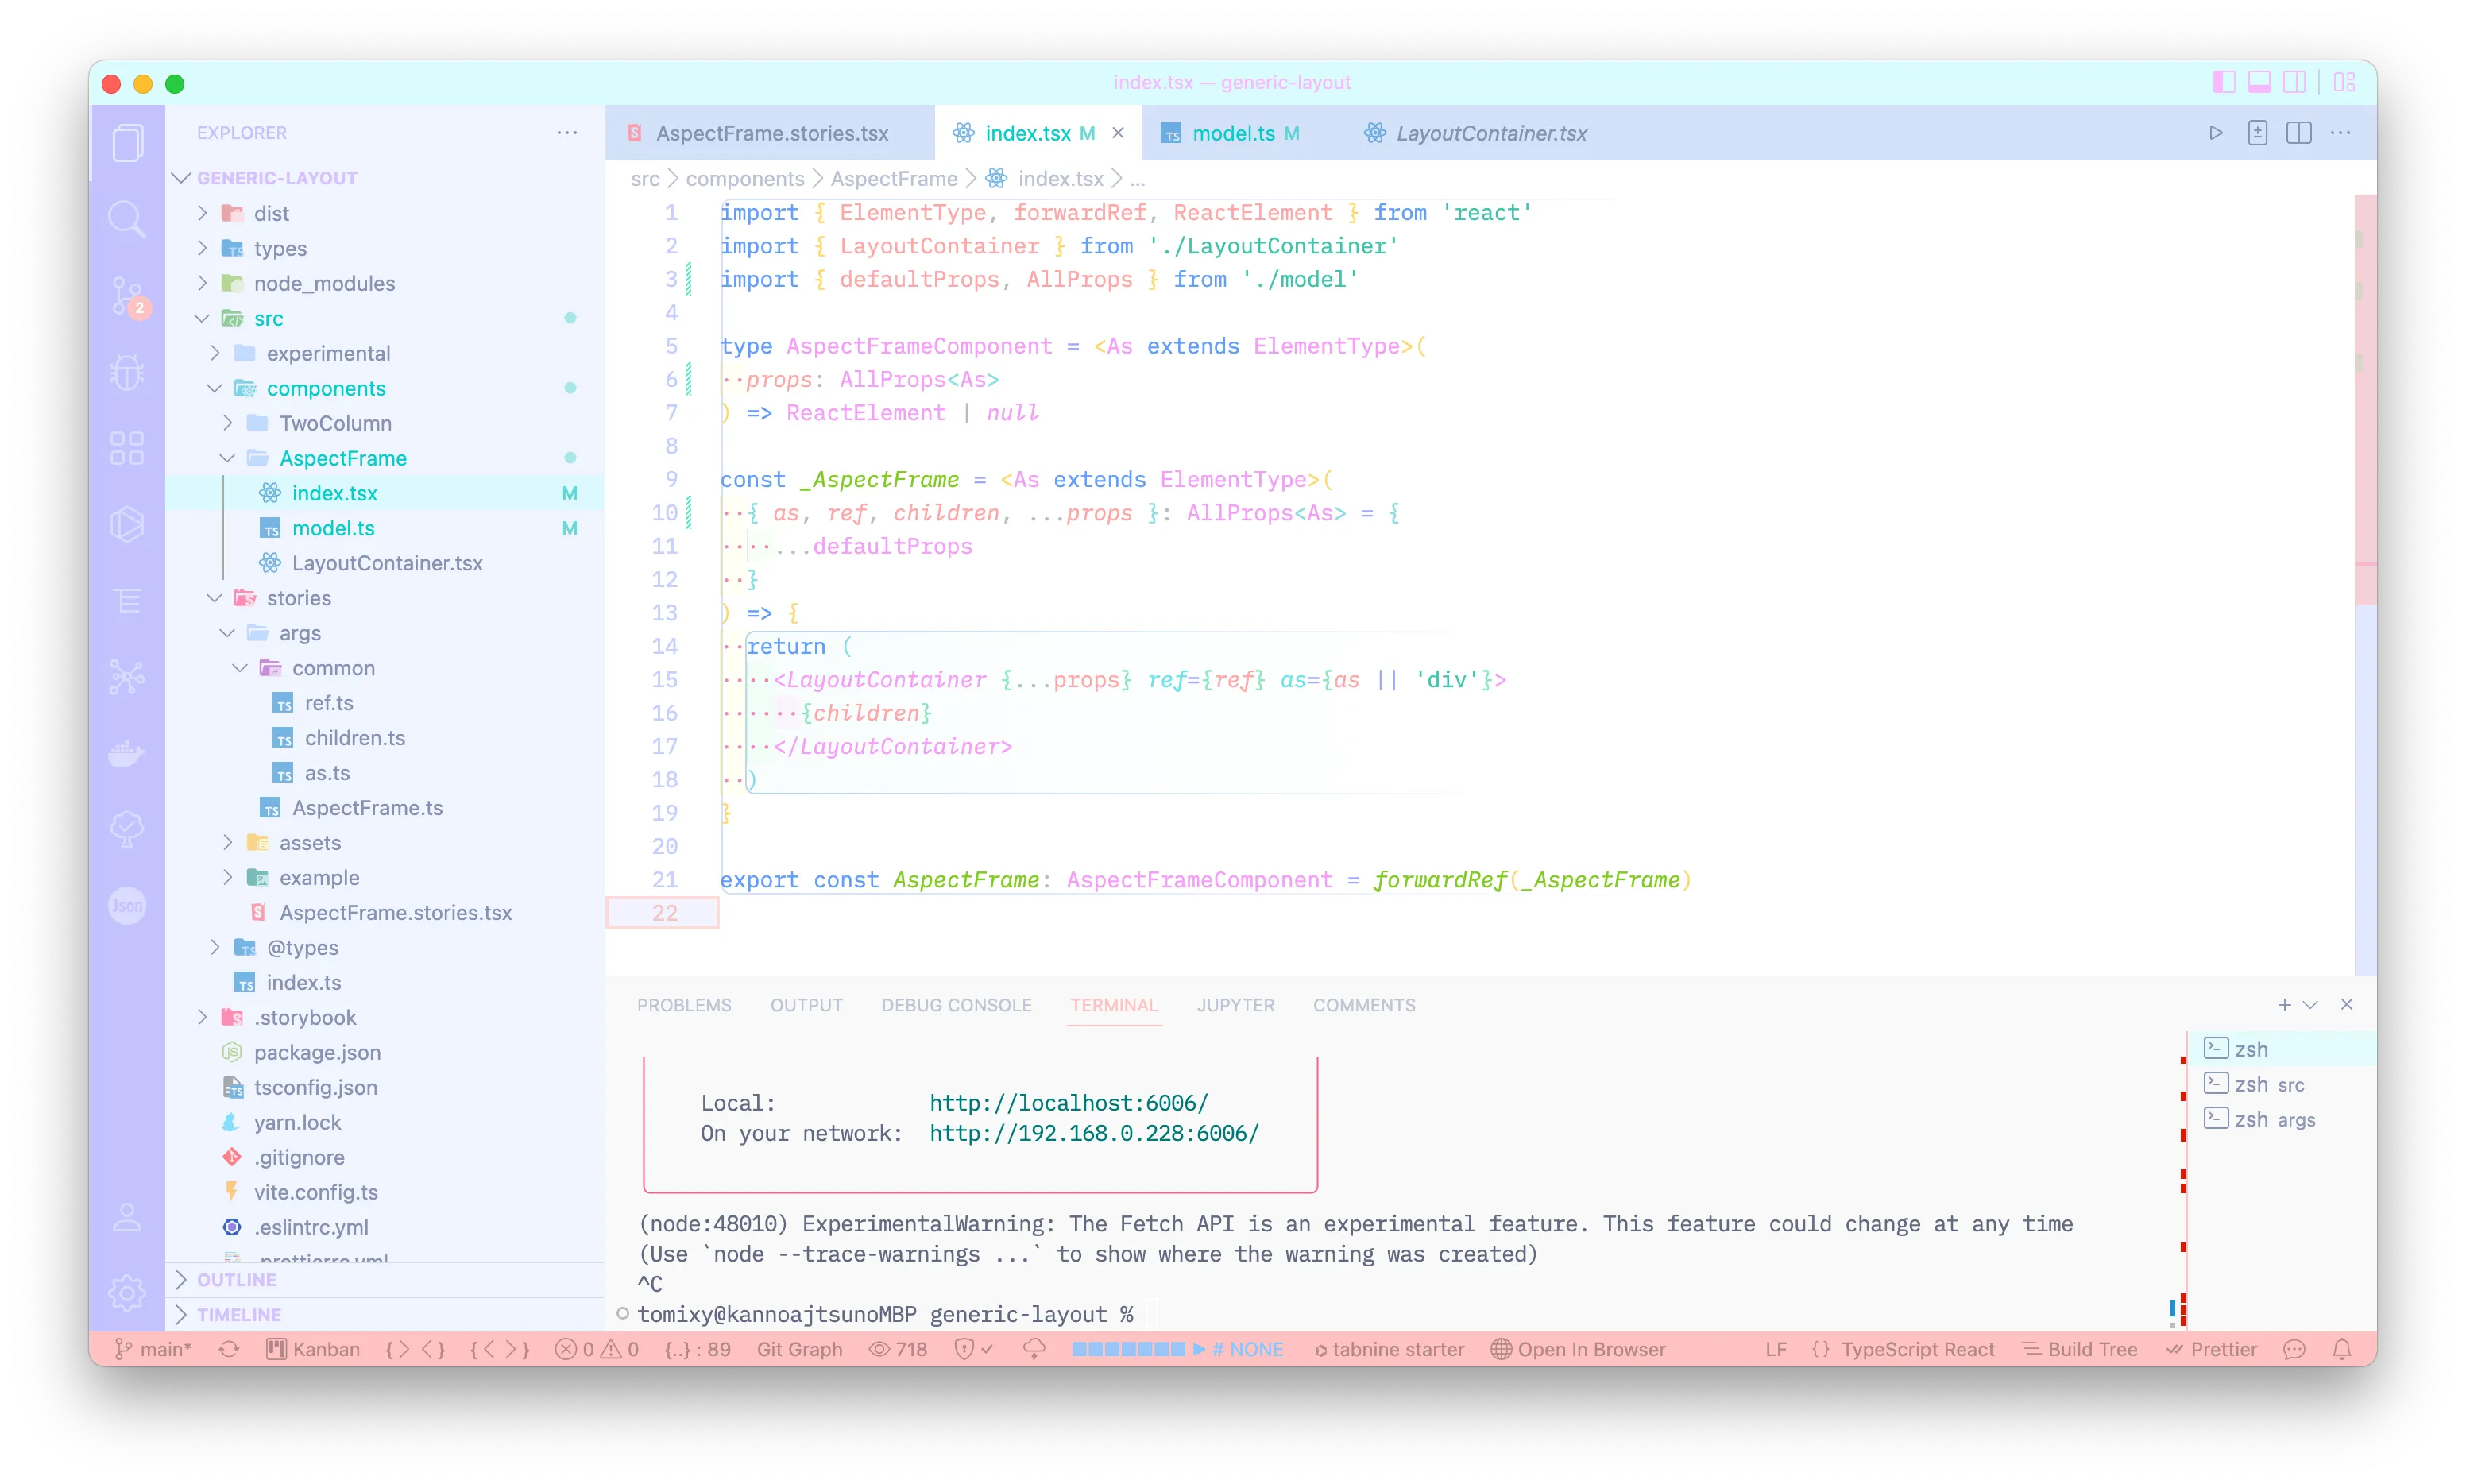Toggle secondary sidebar in title bar

tap(2294, 82)
